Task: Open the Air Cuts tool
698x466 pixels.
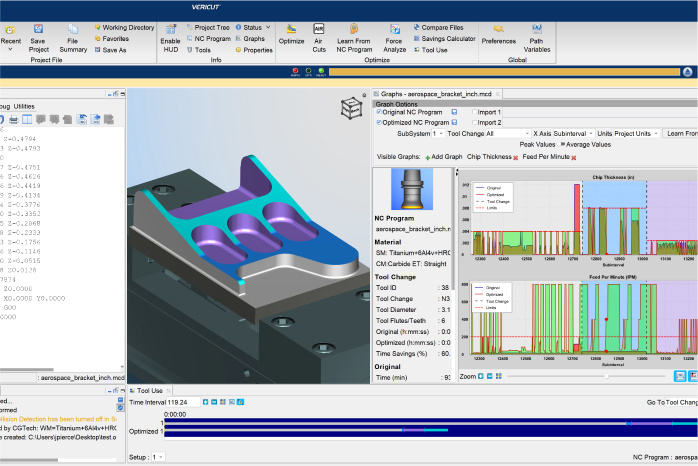Action: 319,30
